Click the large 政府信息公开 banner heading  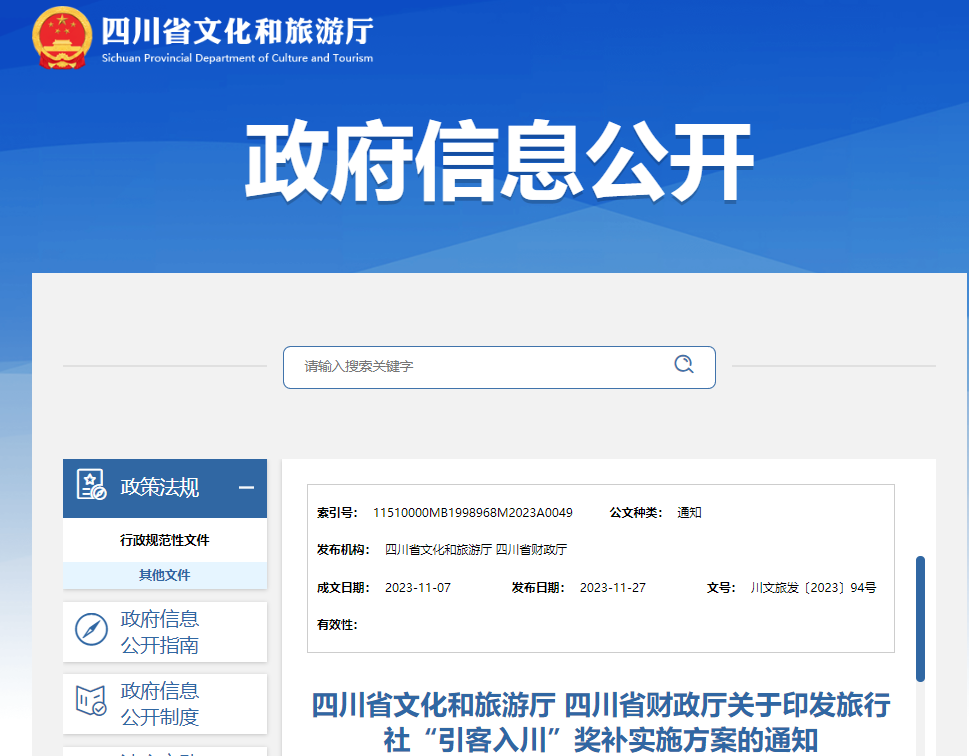point(498,162)
